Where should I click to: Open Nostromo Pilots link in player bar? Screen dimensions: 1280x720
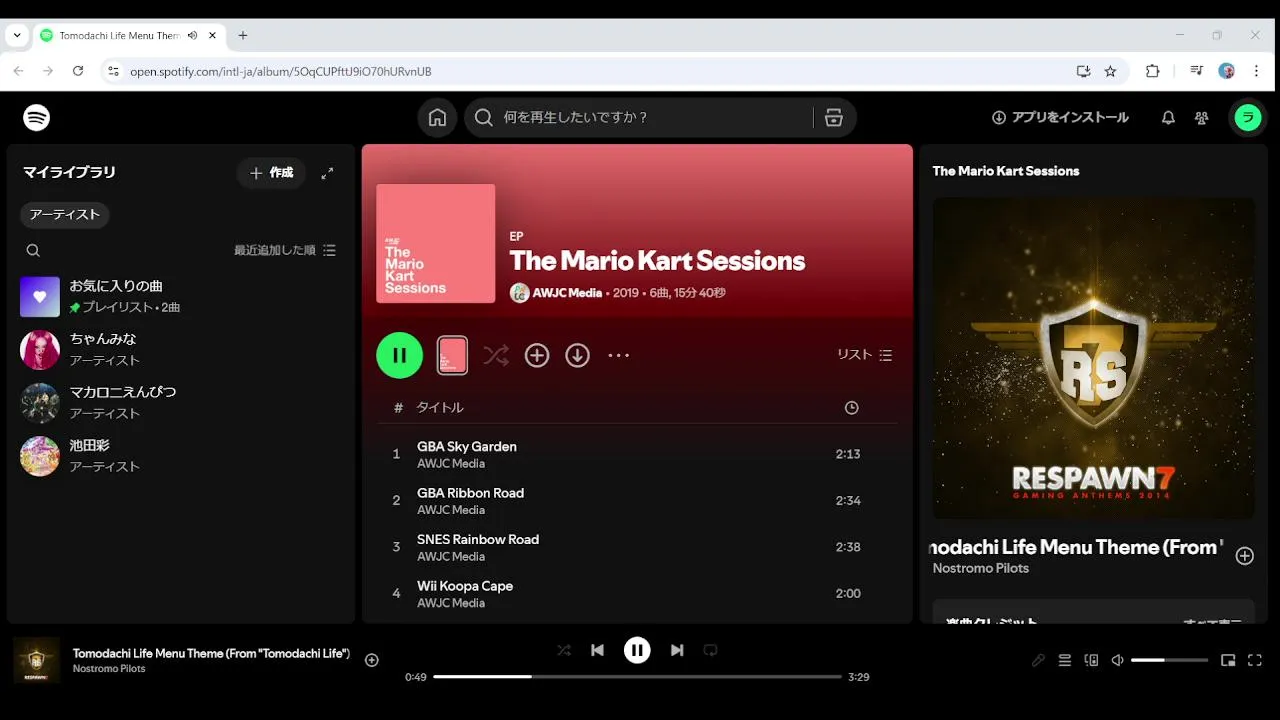point(109,668)
